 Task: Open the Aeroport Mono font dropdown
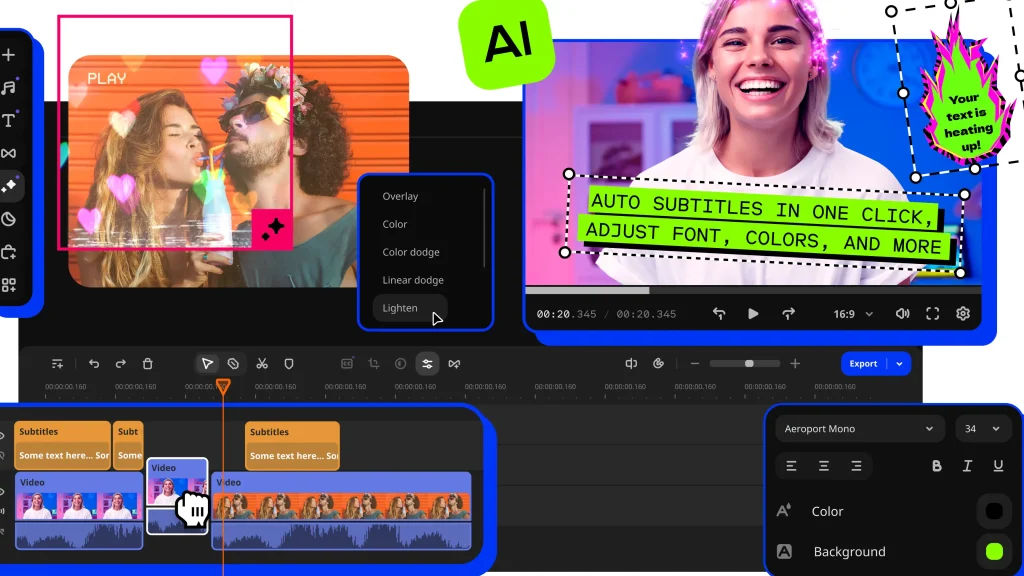859,429
